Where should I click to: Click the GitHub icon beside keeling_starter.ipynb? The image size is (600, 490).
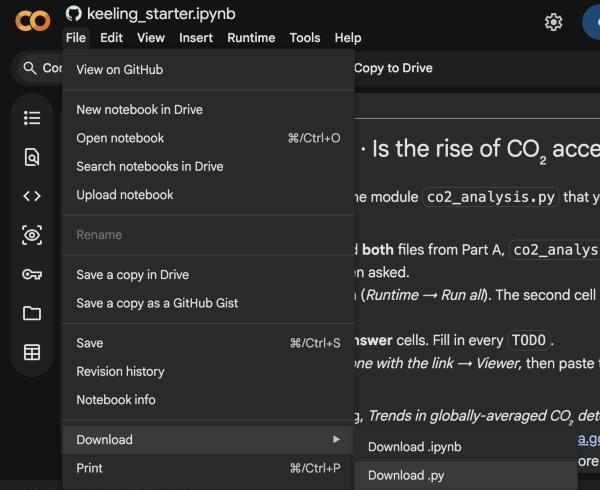coord(73,14)
